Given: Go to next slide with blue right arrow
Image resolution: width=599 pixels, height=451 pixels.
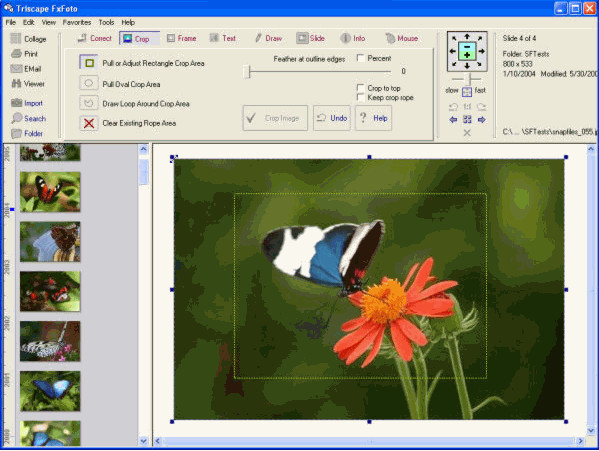Looking at the screenshot, I should pos(482,120).
